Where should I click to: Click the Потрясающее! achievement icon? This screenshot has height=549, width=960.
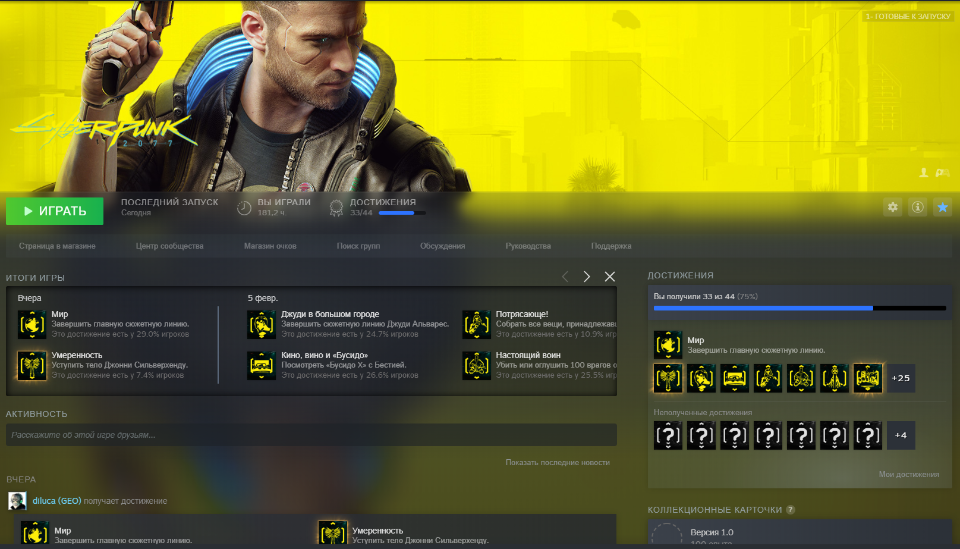(x=476, y=324)
